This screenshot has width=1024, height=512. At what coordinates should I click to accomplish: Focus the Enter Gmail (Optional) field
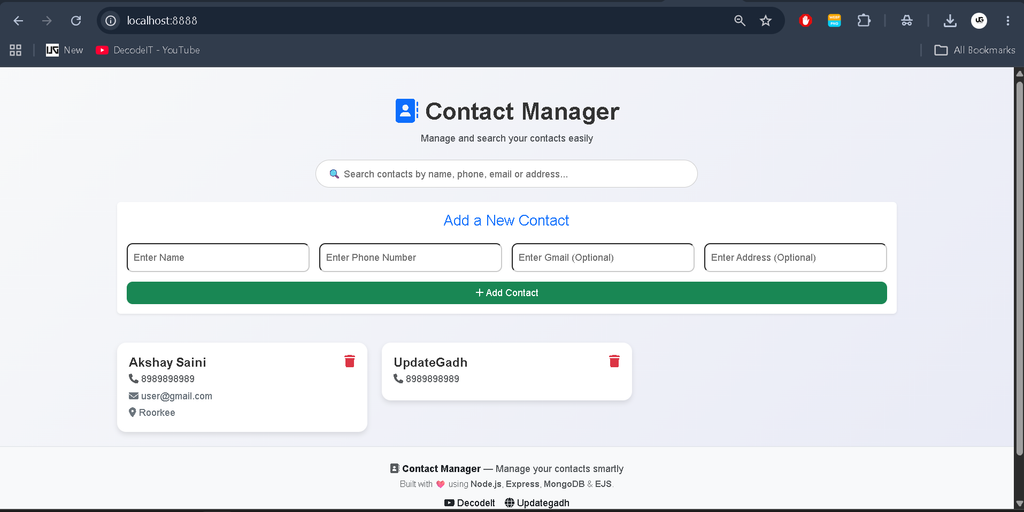point(603,257)
